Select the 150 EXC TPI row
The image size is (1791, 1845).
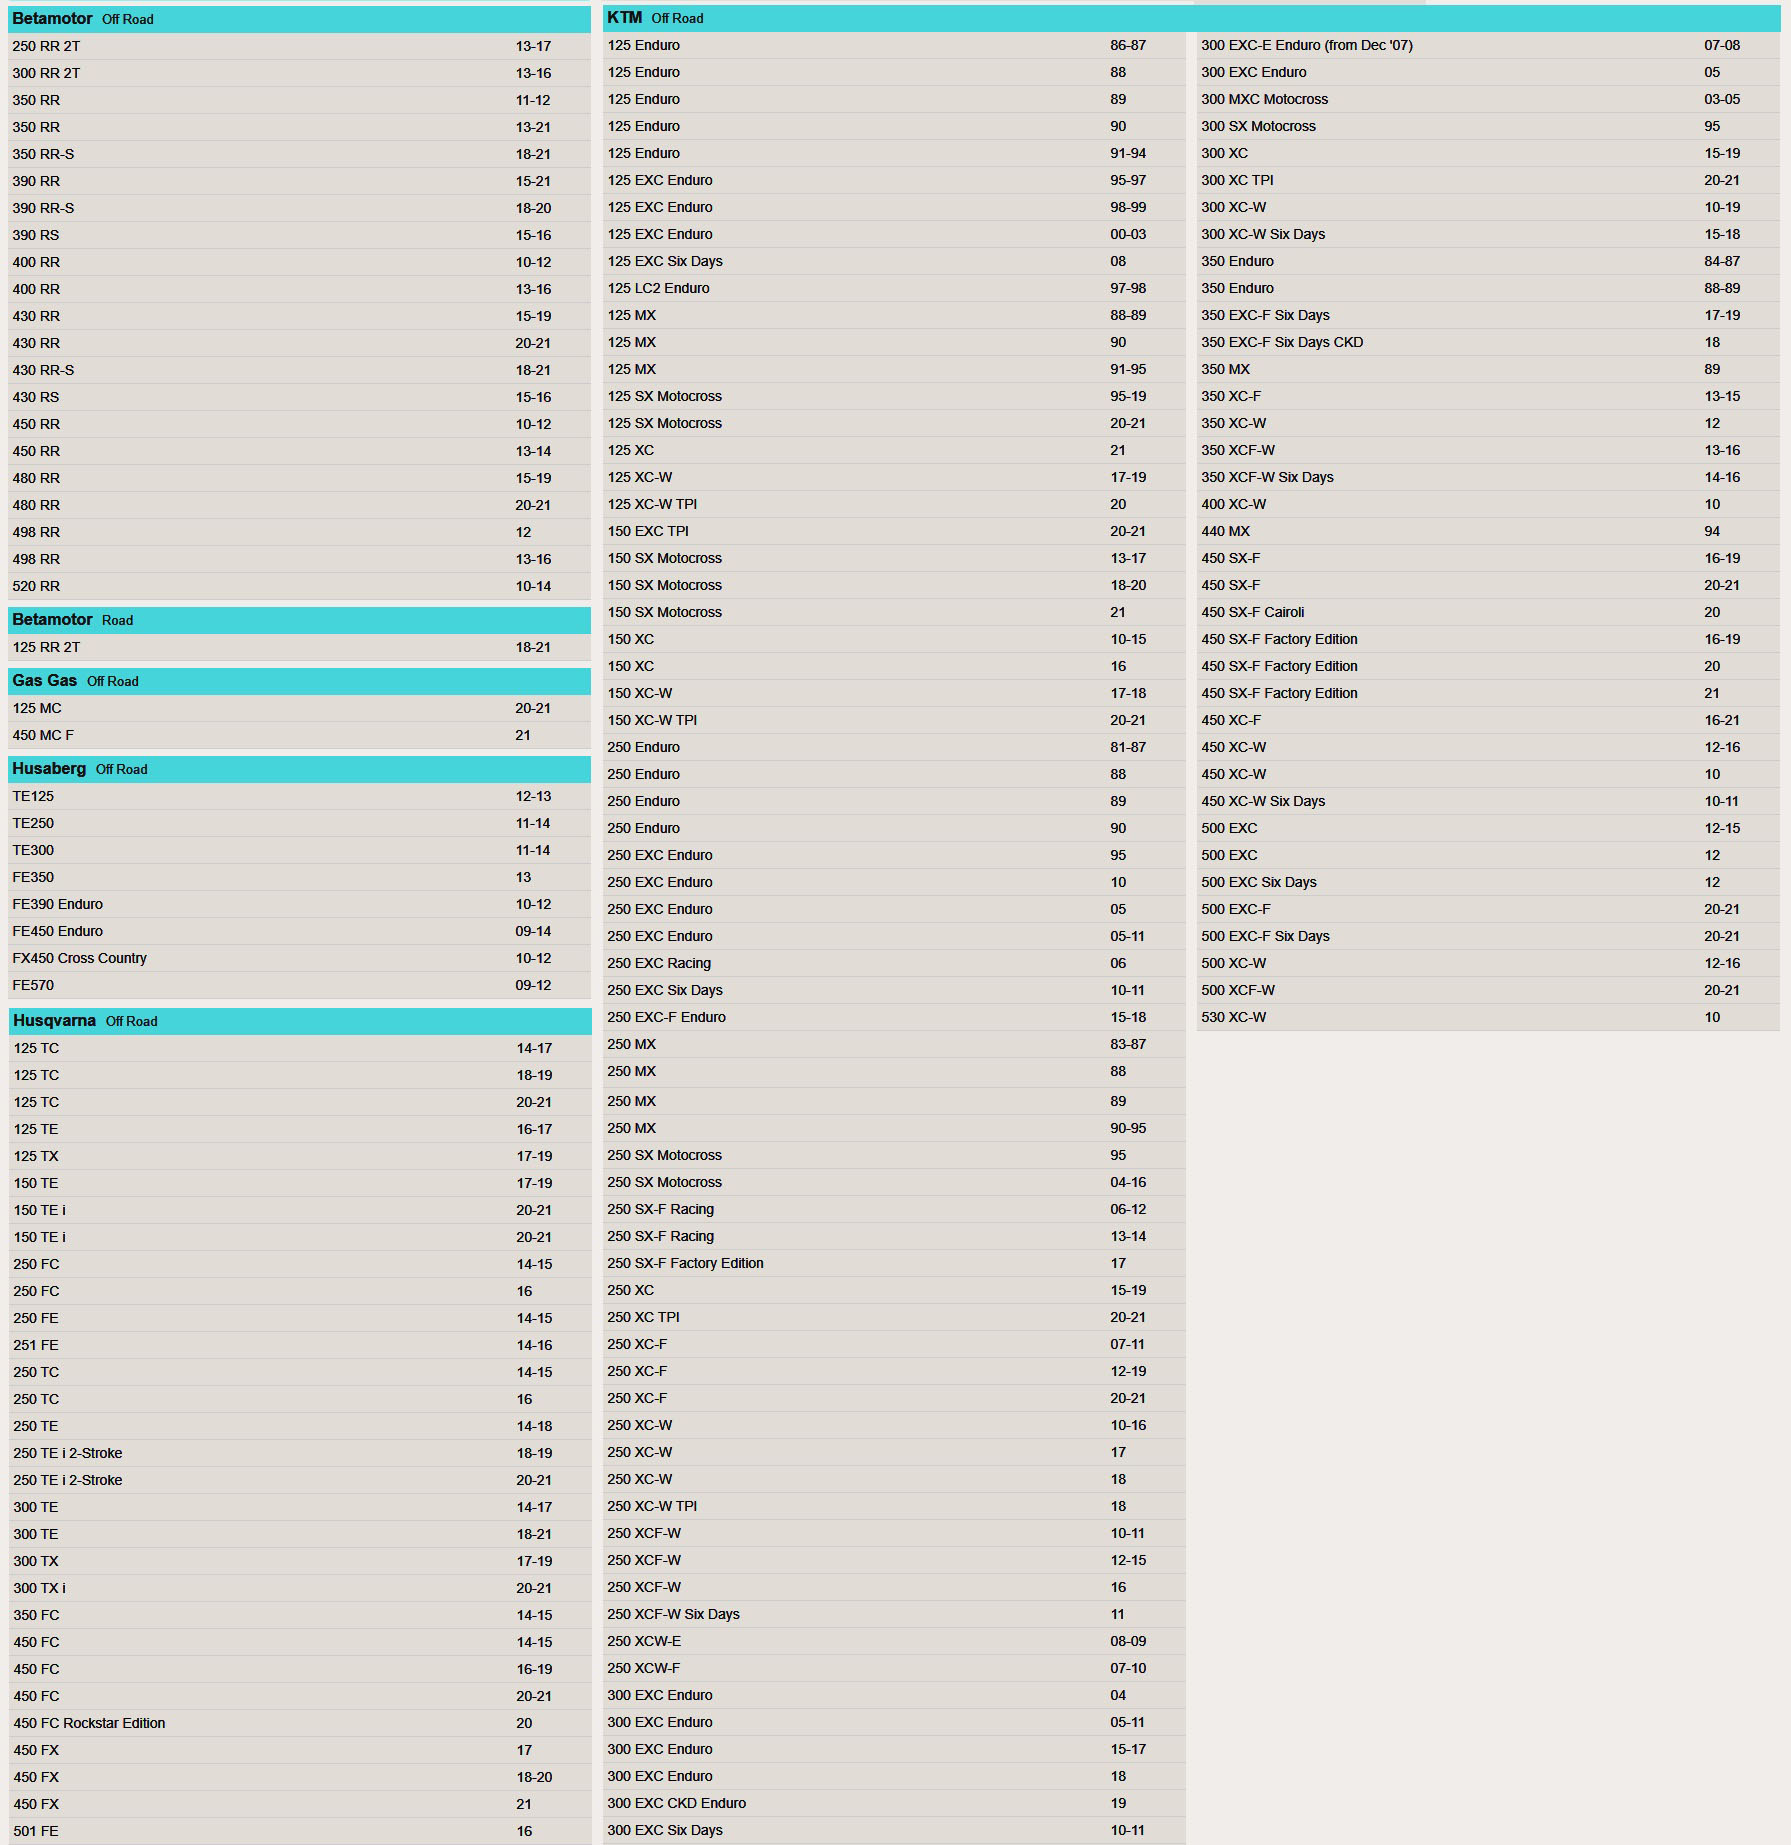pos(894,531)
